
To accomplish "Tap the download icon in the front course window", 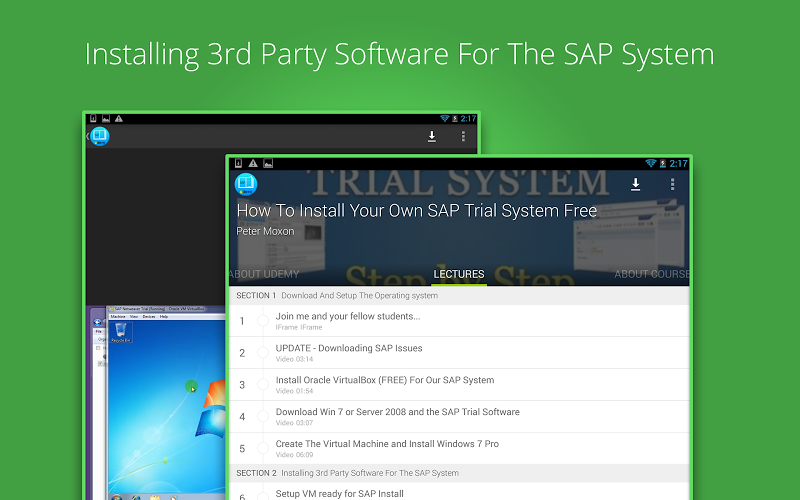I will [x=635, y=184].
